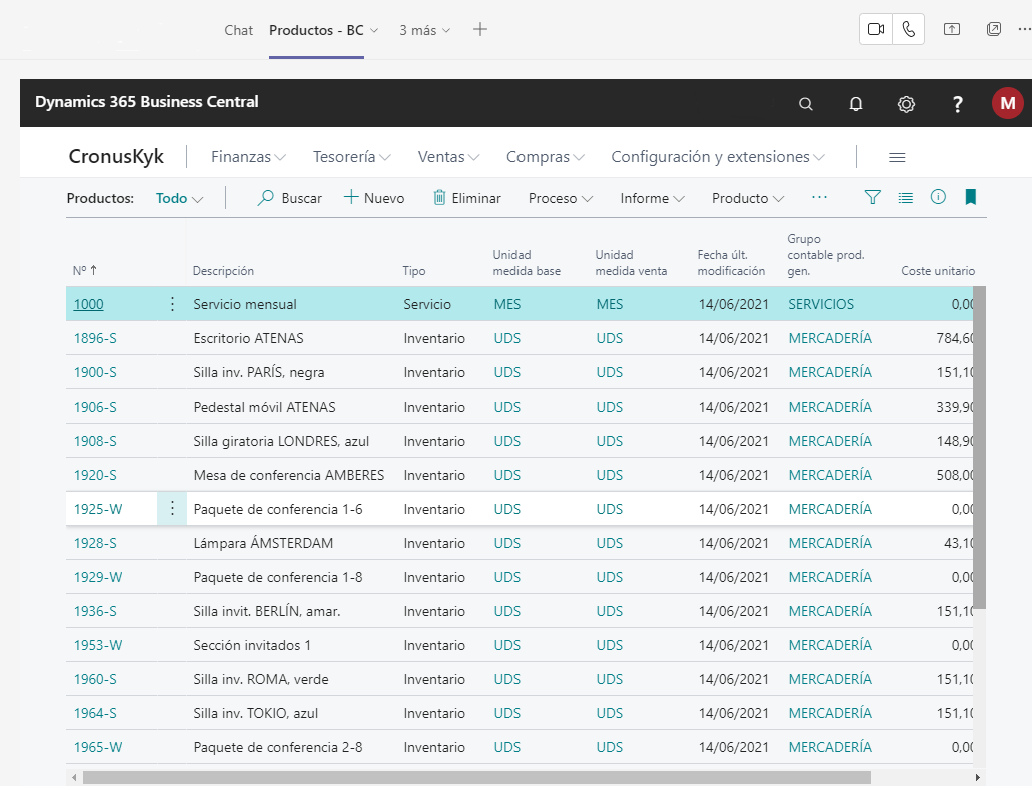Image resolution: width=1032 pixels, height=786 pixels.
Task: Click UDS base unit for Lámpara ÁMSTERDAM
Action: click(507, 543)
